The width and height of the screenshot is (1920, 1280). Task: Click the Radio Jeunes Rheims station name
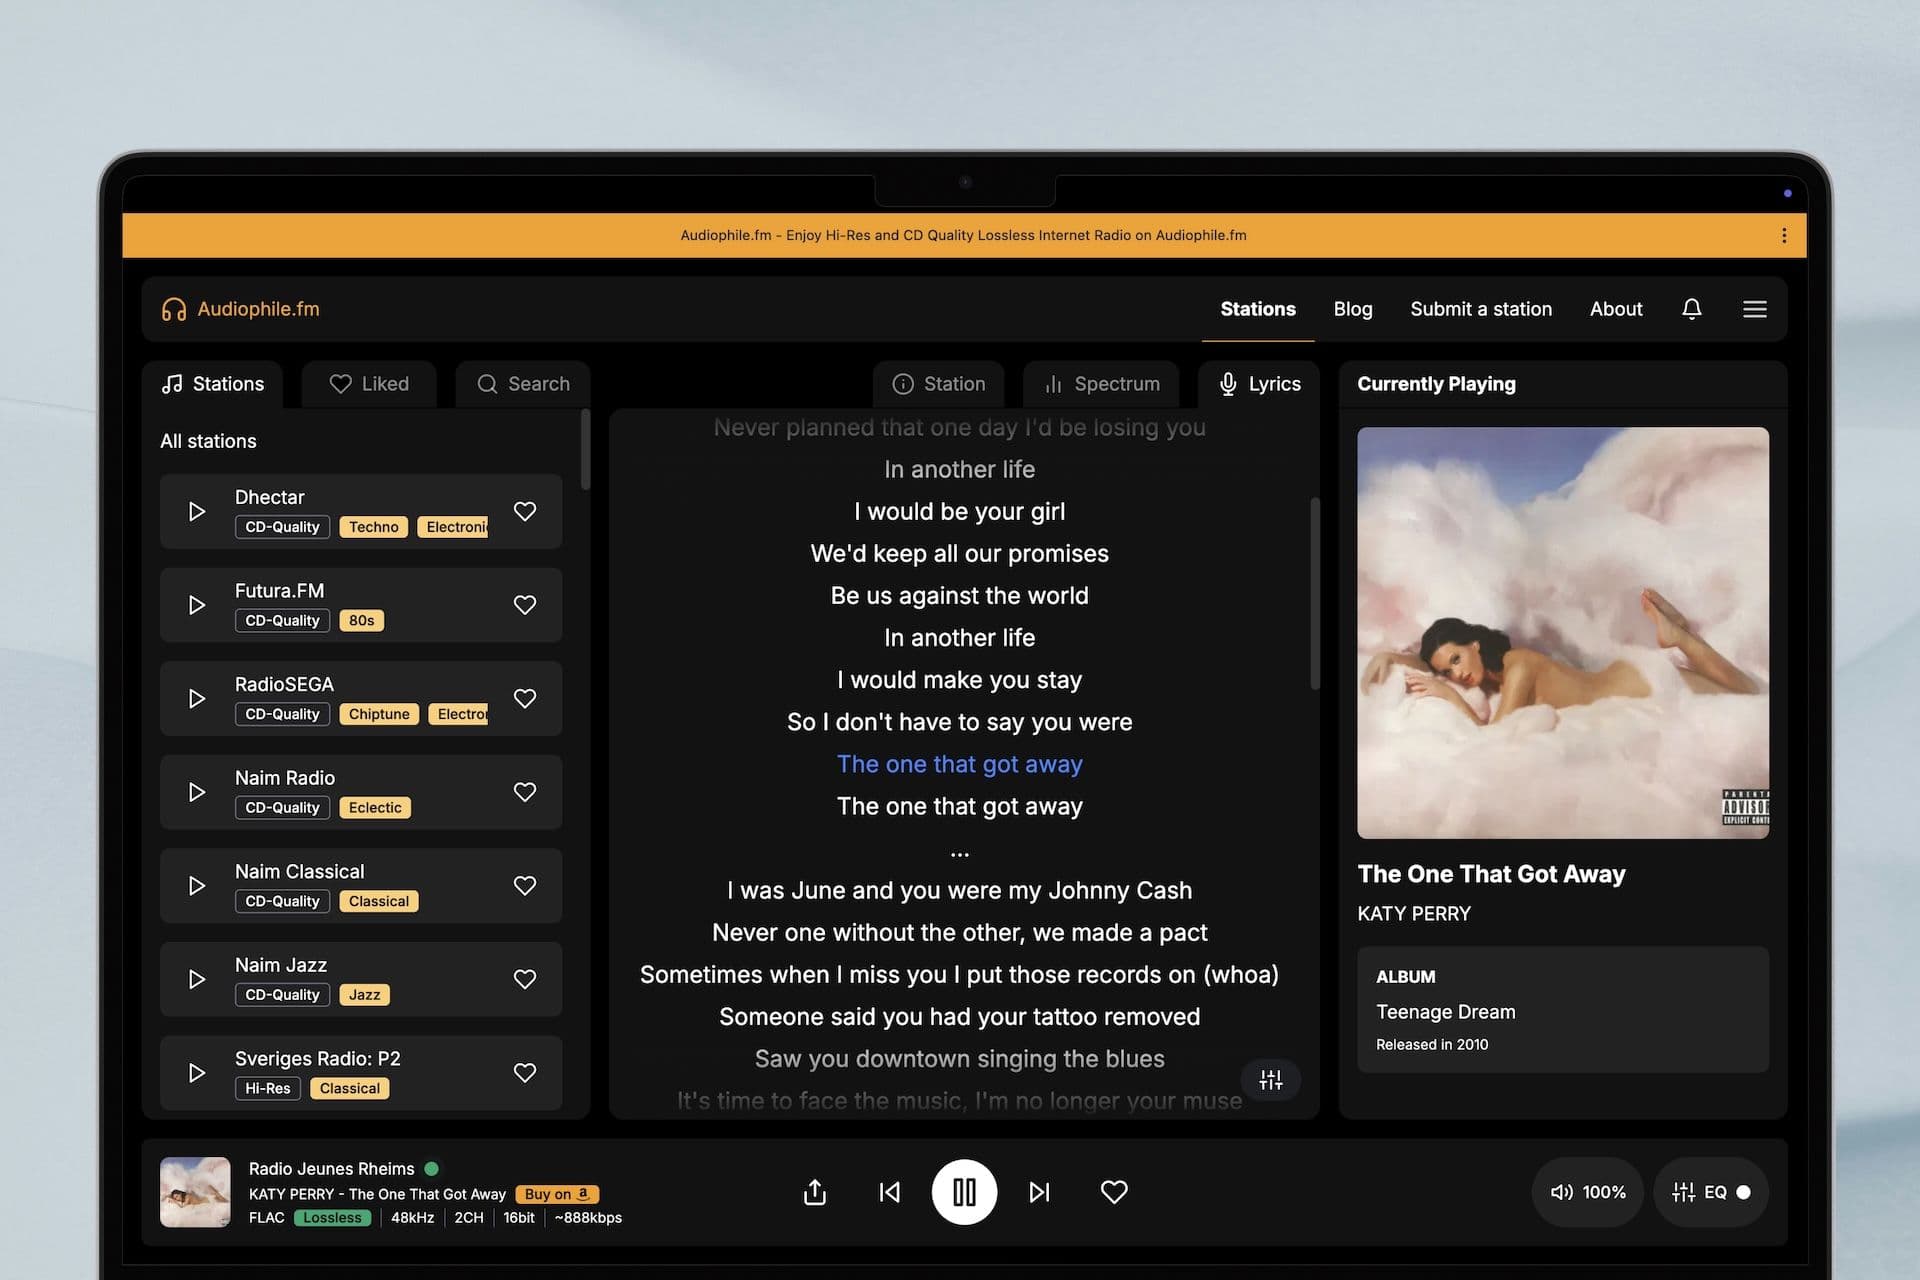point(331,1169)
